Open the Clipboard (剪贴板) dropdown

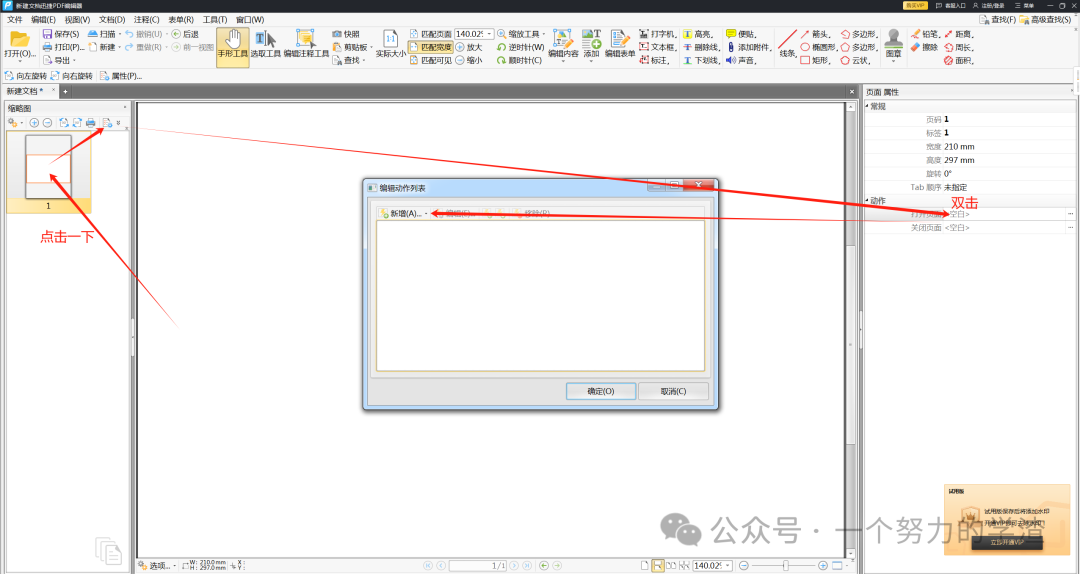point(373,47)
